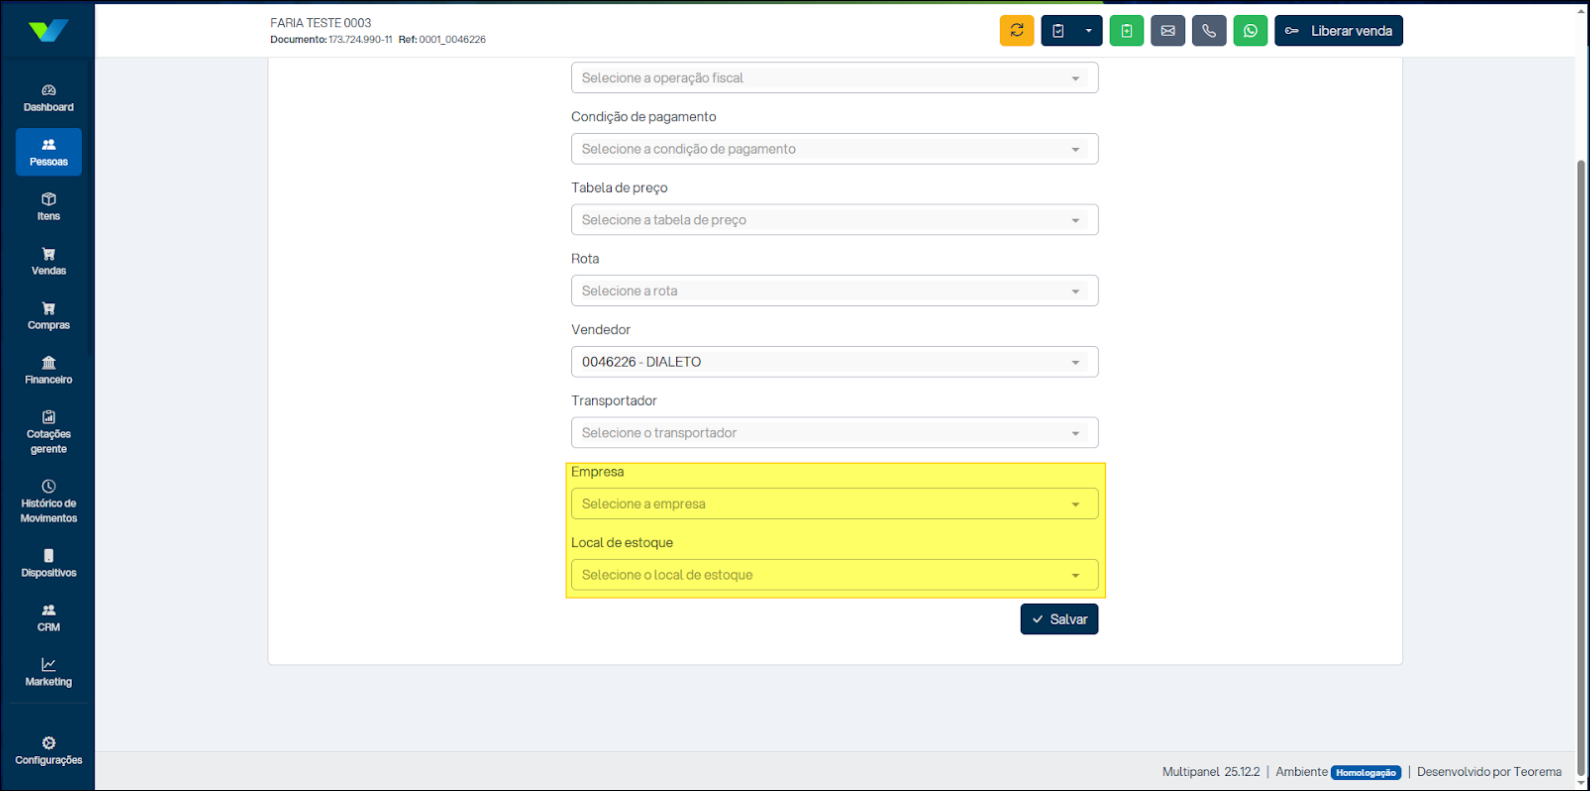
Task: Open the Vendas menu item
Action: point(48,261)
